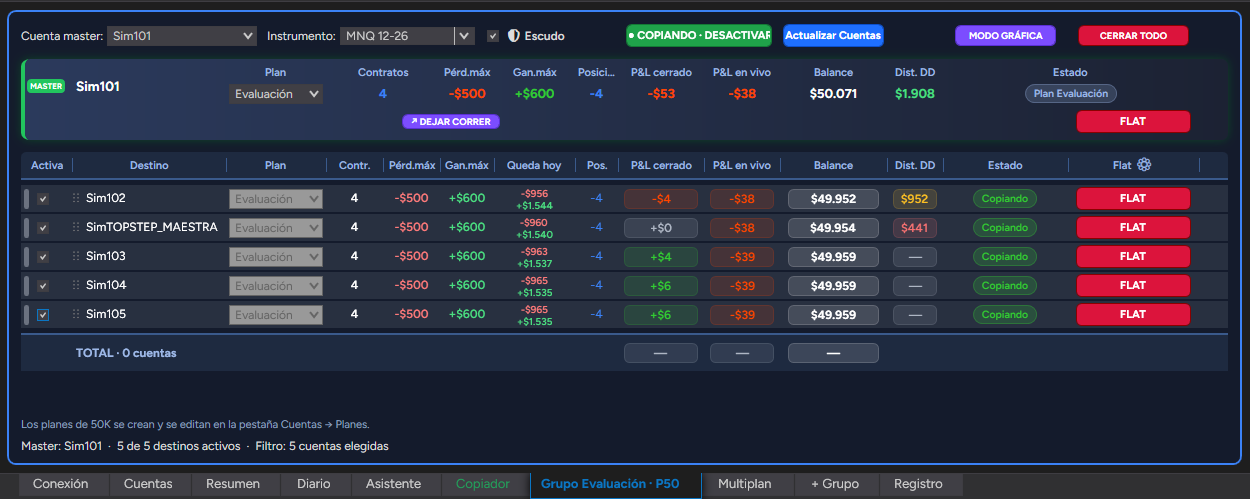Switch to the Multiplan tab
1250x499 pixels.
(x=744, y=484)
